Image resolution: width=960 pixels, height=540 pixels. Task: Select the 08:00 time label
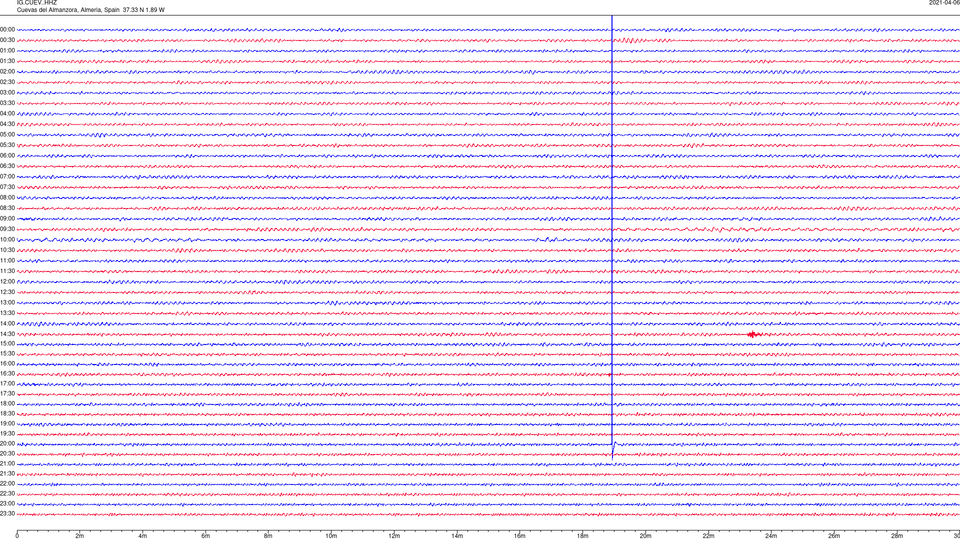[x=7, y=197]
